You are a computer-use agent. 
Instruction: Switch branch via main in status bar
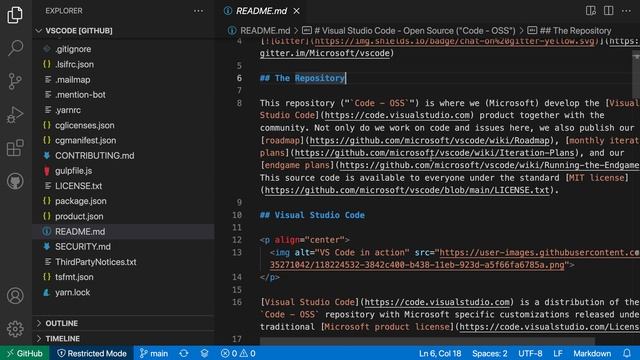[153, 353]
